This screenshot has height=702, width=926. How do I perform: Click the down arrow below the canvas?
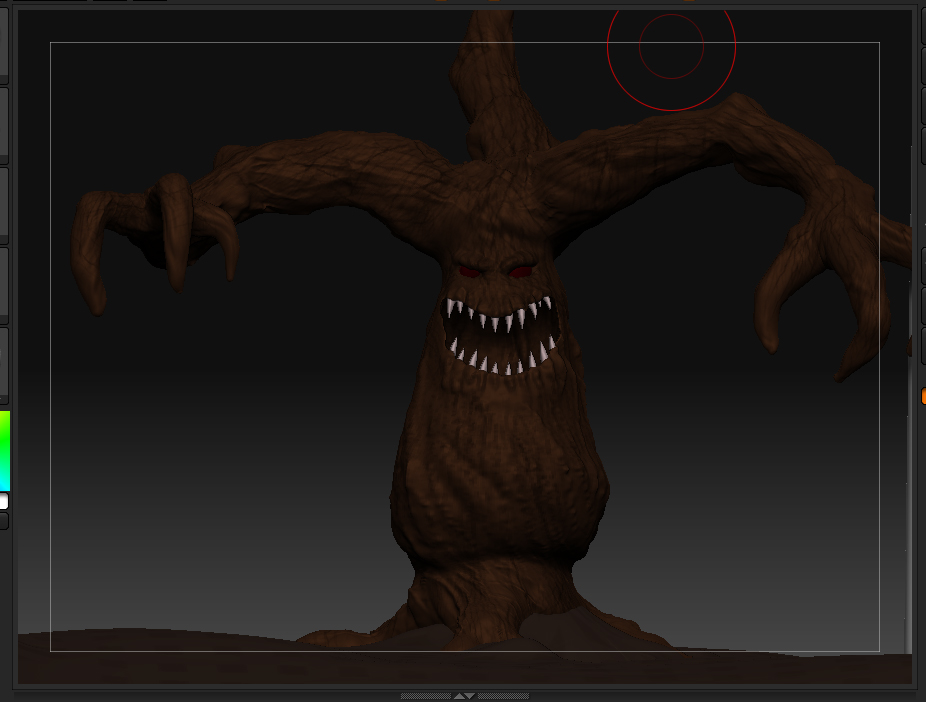pos(470,696)
